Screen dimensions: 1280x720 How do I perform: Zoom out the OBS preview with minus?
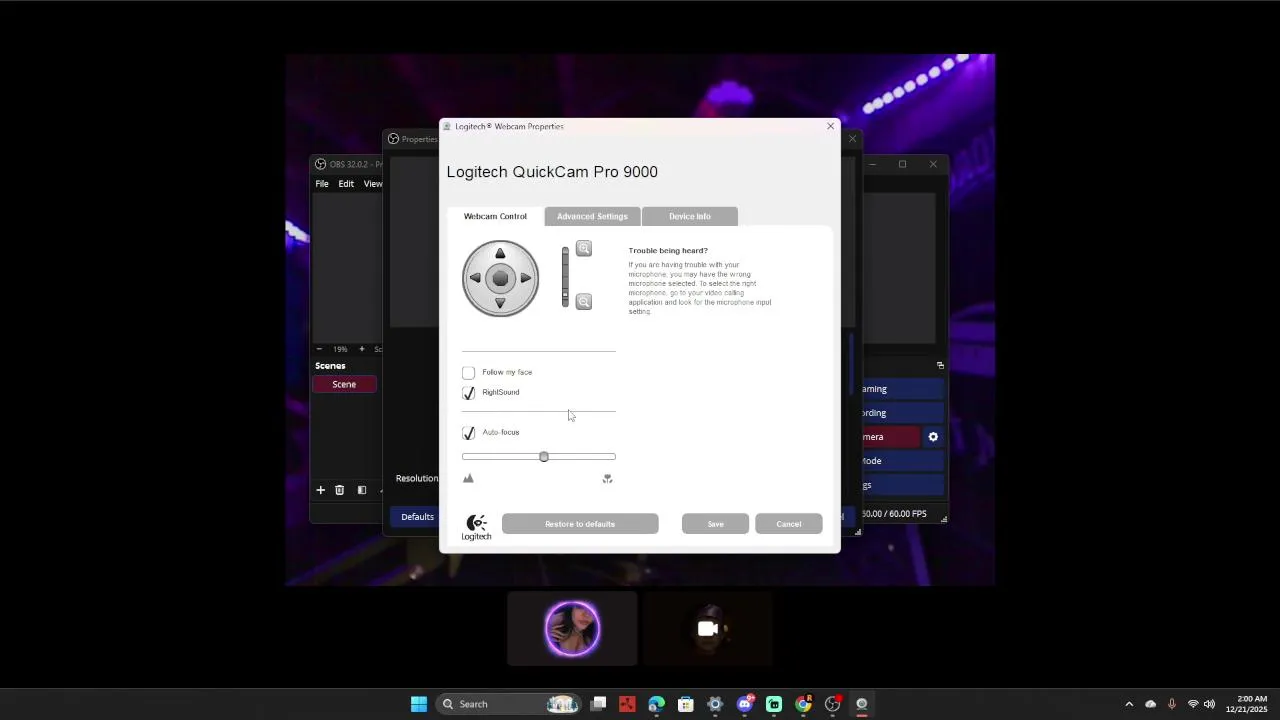point(319,349)
